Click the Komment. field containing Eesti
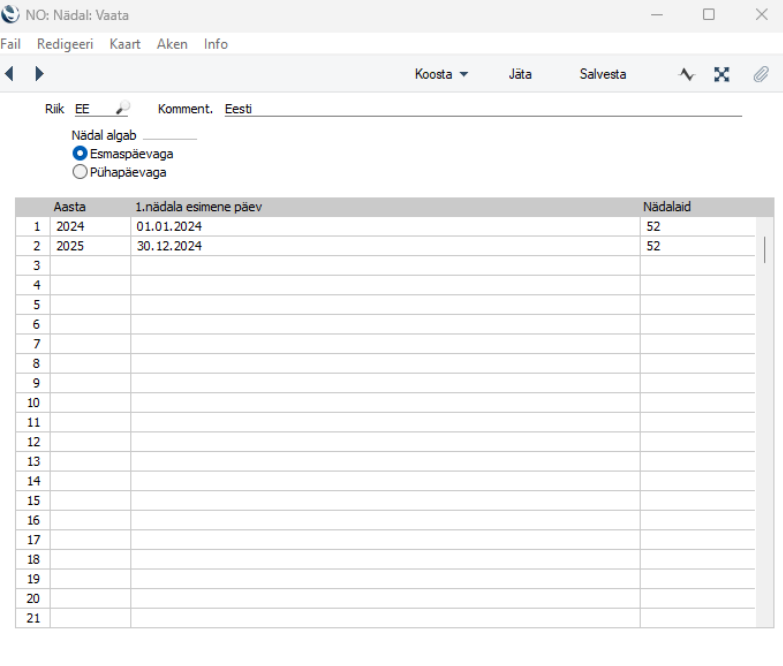This screenshot has height=666, width=783. tap(483, 109)
